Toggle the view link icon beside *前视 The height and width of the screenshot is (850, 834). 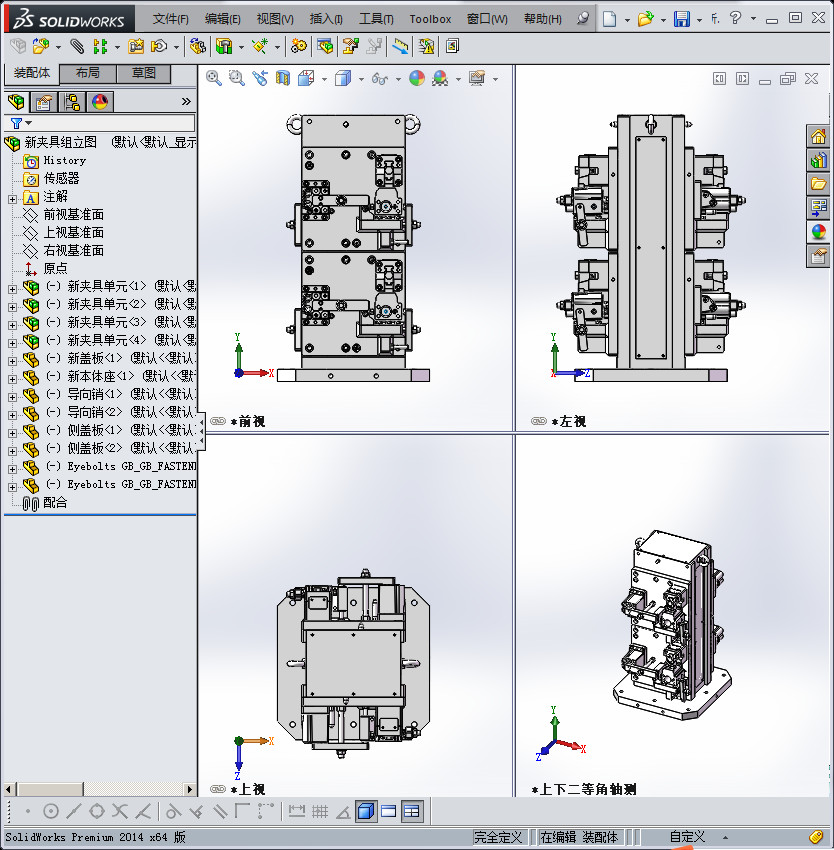click(x=217, y=421)
